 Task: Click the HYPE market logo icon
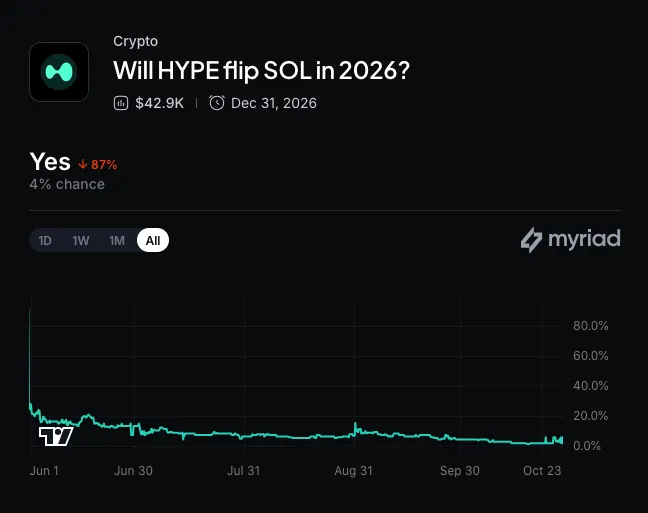click(59, 72)
